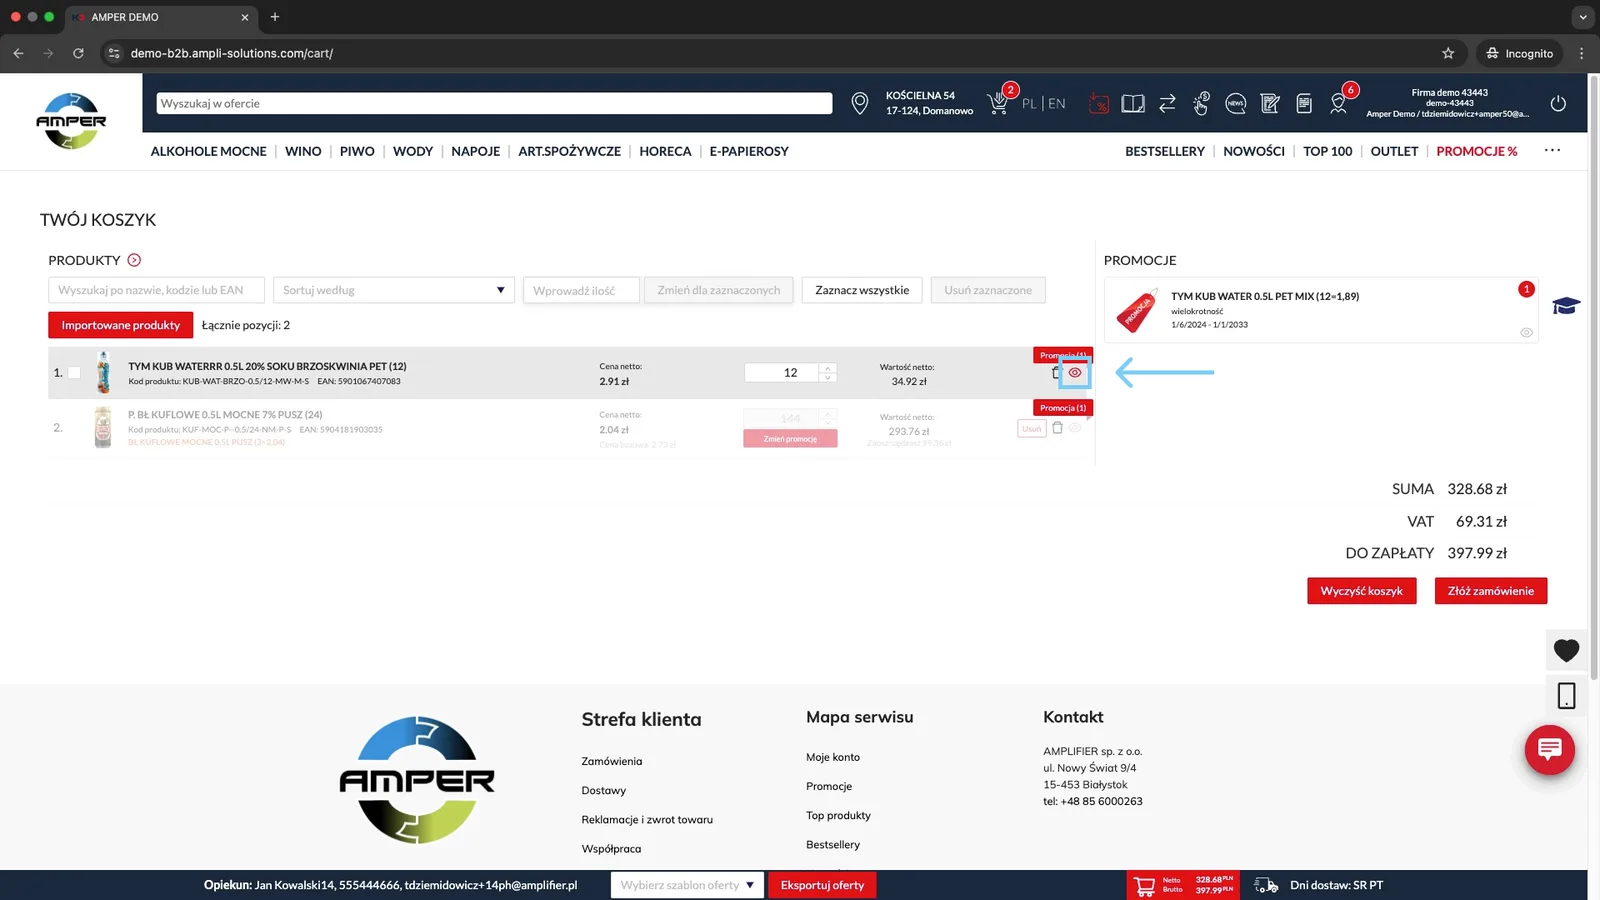
Task: Click the Wyszukaj w ofercie search field
Action: click(494, 103)
